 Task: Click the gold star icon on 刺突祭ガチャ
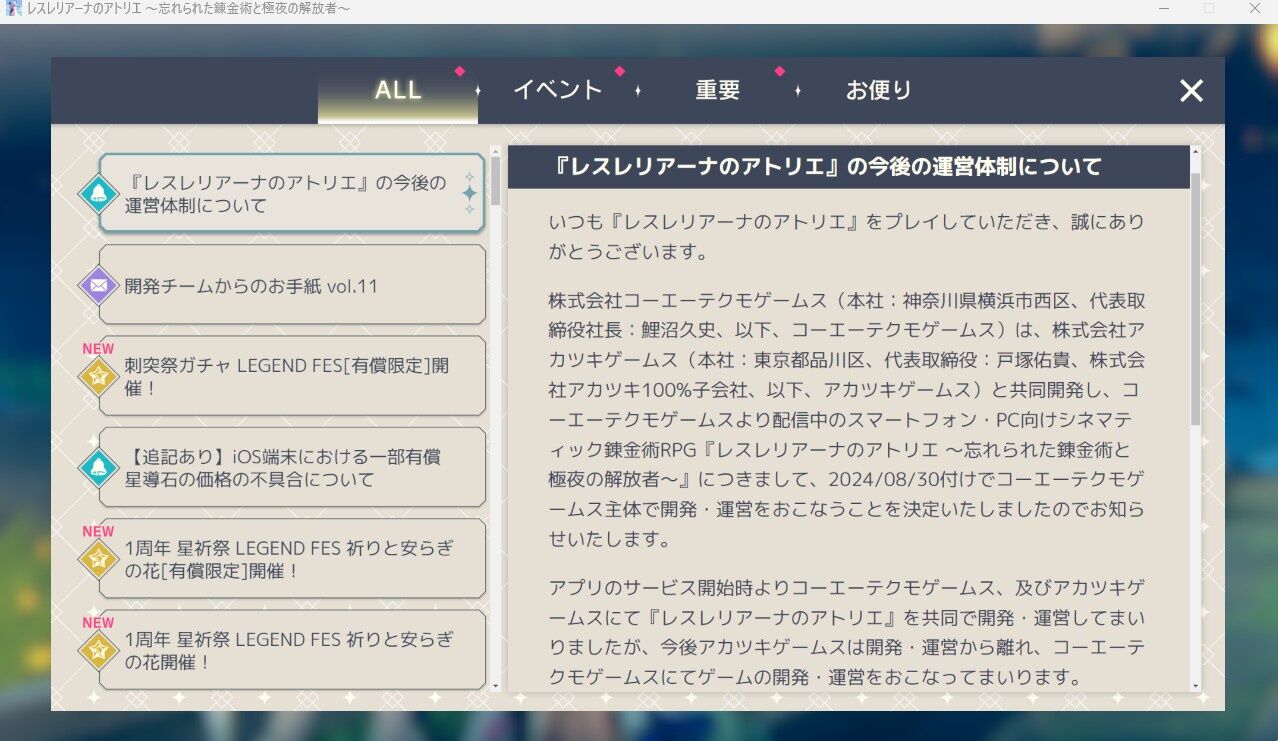coord(99,378)
